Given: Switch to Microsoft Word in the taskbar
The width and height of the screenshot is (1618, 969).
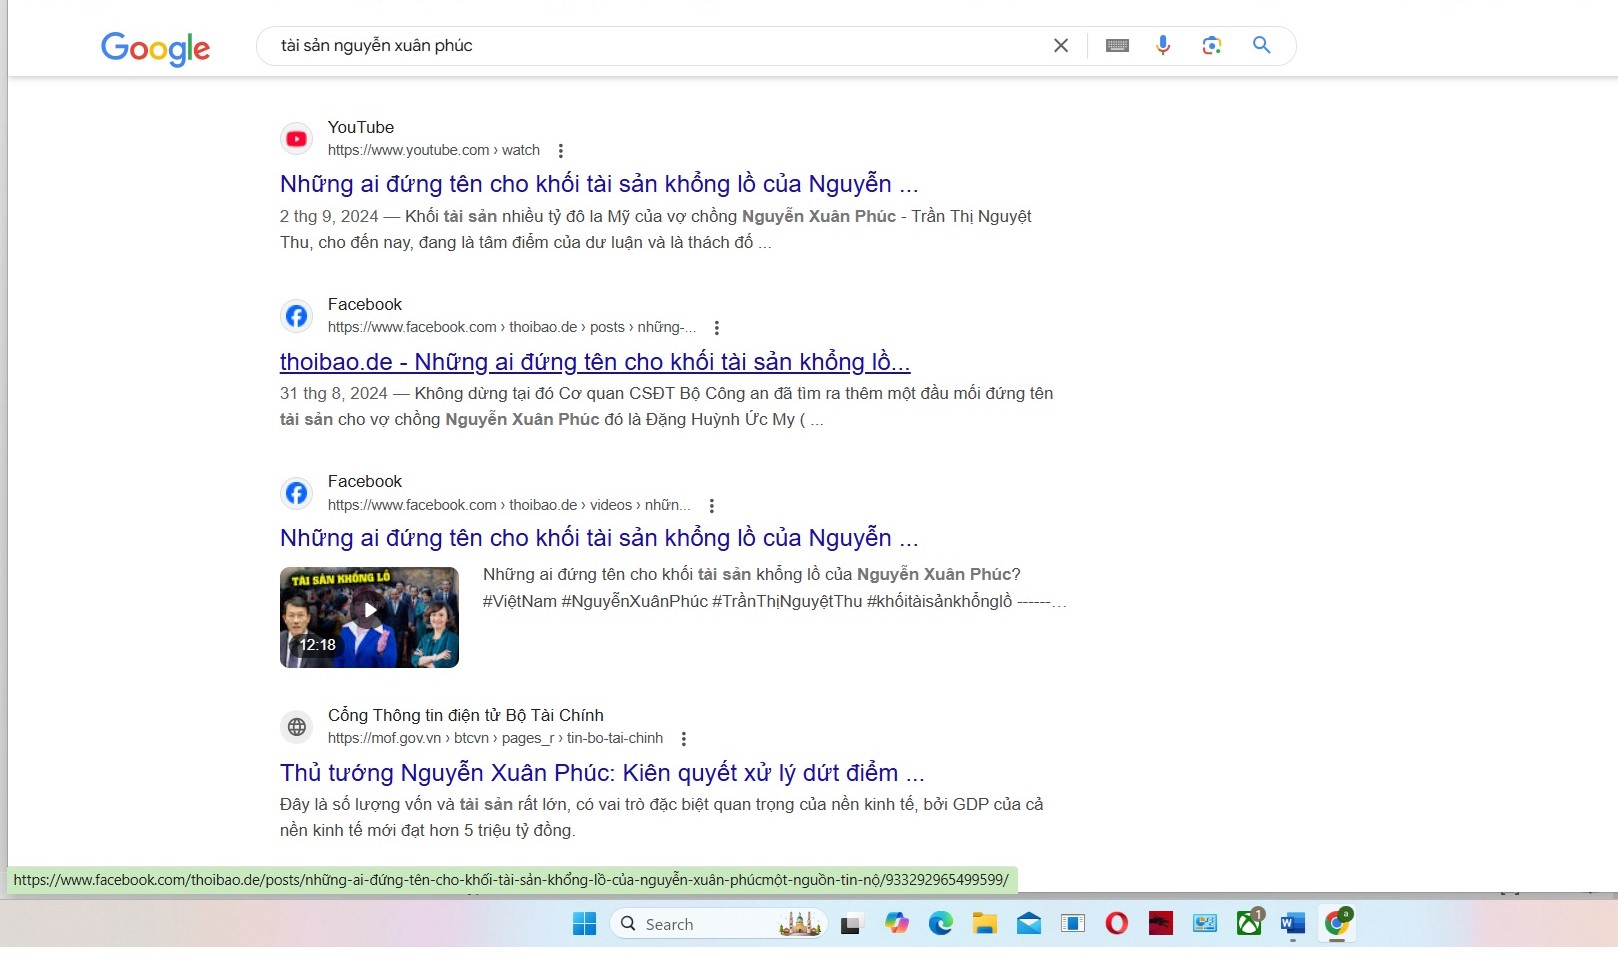Looking at the screenshot, I should [x=1292, y=924].
